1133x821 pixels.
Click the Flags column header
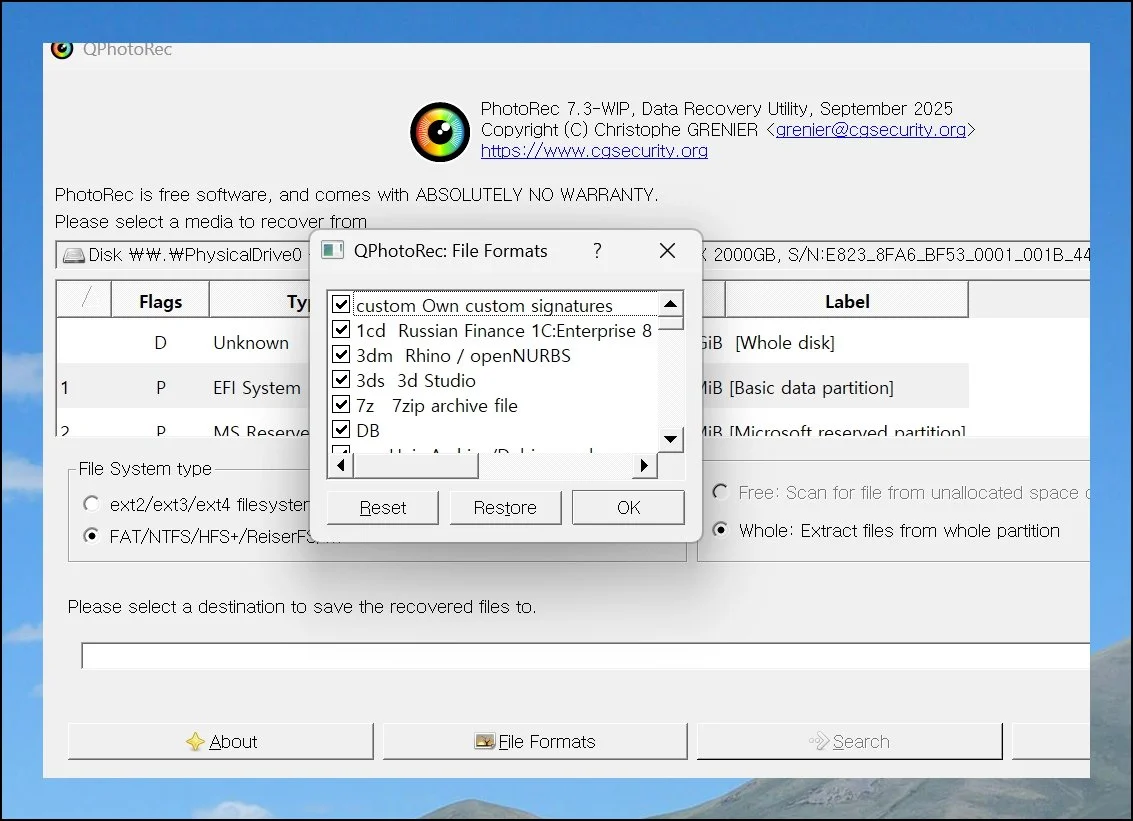pyautogui.click(x=160, y=301)
